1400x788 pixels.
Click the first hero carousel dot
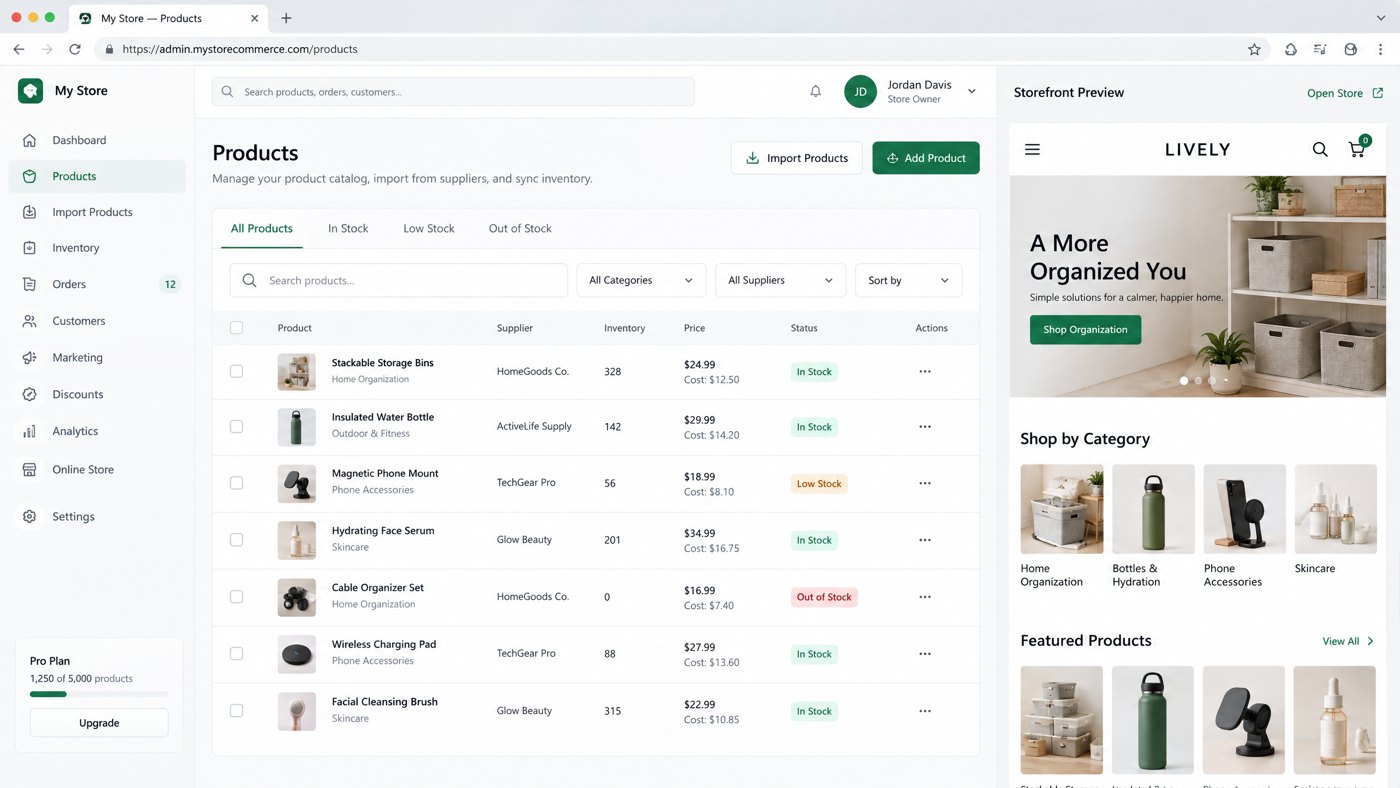[1184, 380]
